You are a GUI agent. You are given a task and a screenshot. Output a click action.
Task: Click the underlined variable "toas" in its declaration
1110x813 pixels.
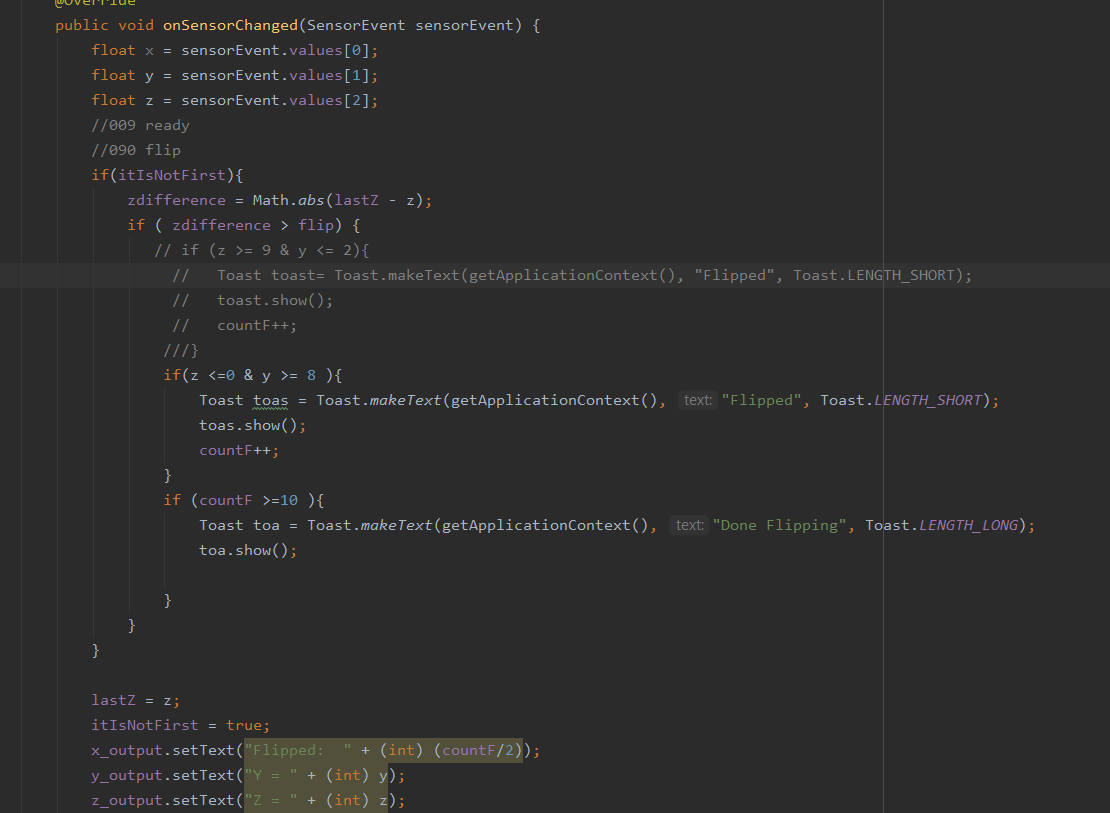270,401
